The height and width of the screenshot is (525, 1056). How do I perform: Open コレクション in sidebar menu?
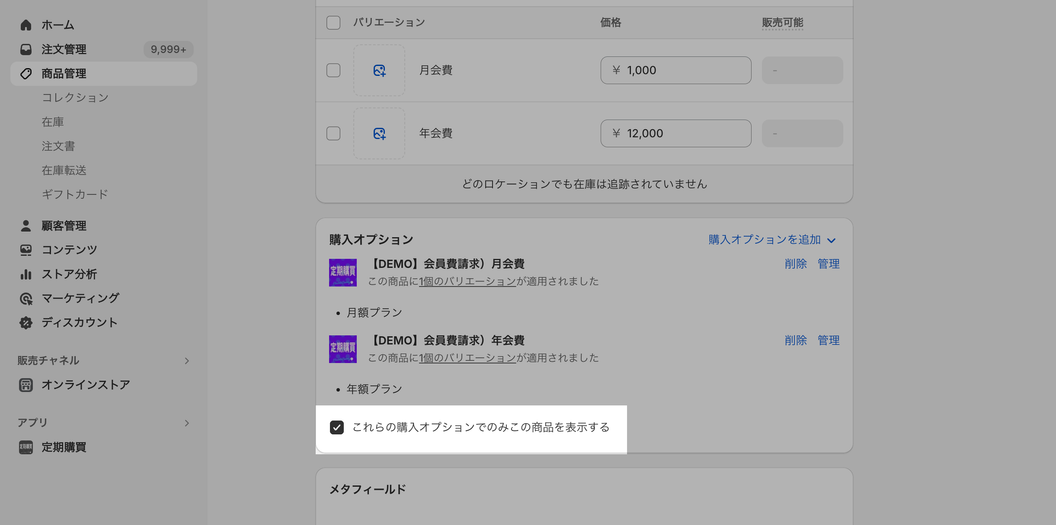pyautogui.click(x=75, y=98)
